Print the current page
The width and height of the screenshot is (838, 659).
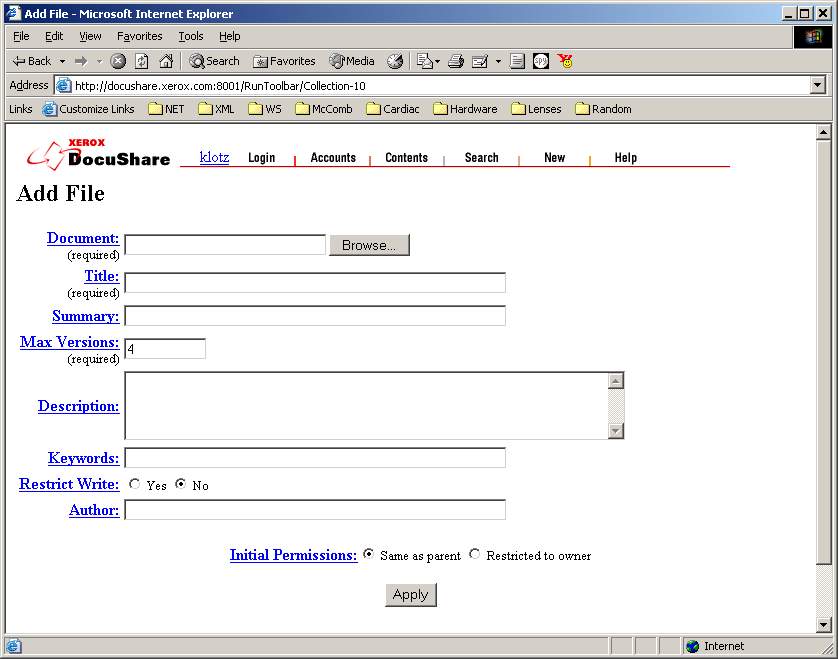tap(456, 61)
